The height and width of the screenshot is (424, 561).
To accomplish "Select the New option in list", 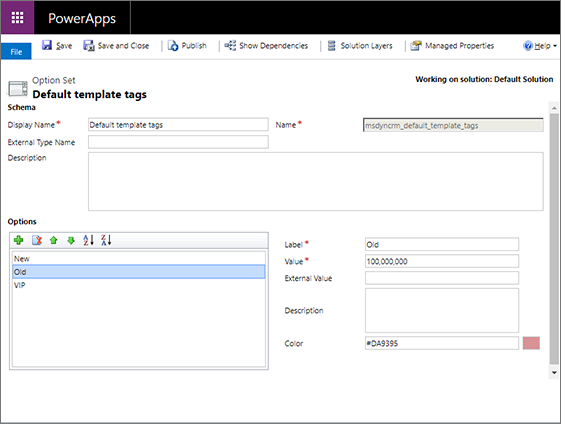I will tap(139, 258).
